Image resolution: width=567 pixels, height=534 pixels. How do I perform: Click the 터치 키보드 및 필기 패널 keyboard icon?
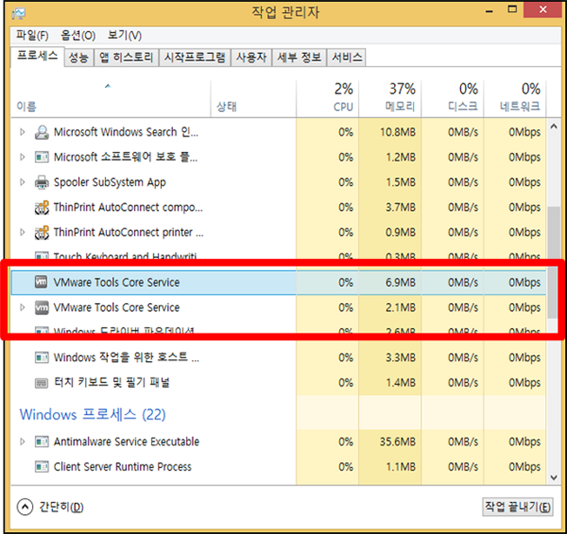tap(41, 383)
